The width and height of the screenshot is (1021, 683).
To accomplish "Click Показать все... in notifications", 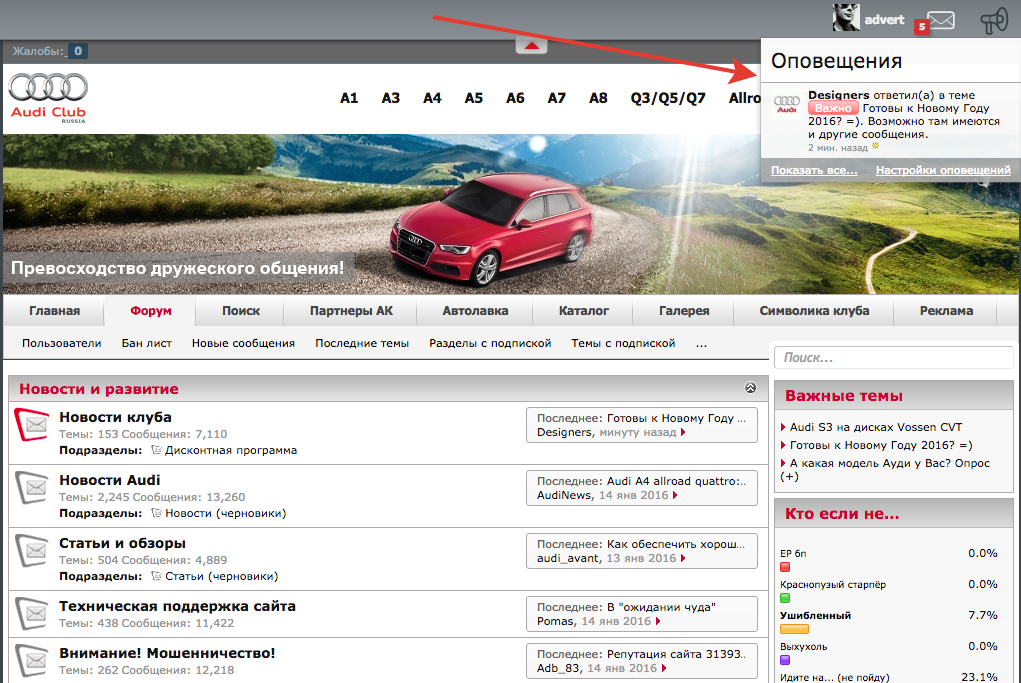I will (x=814, y=171).
